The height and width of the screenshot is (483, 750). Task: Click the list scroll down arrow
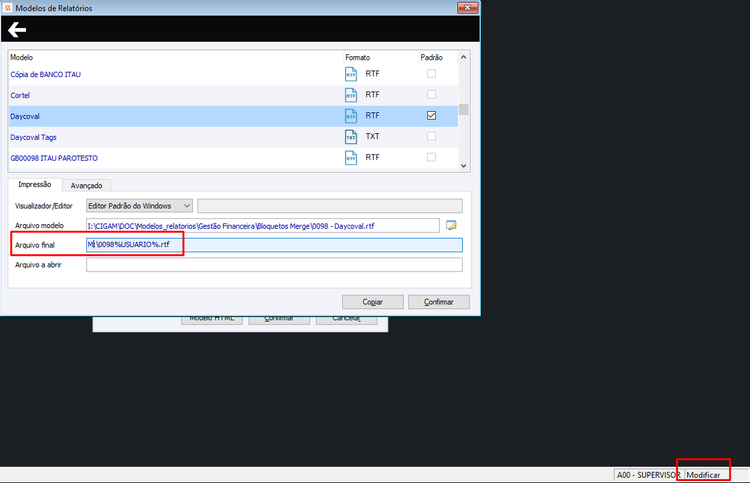point(463,166)
